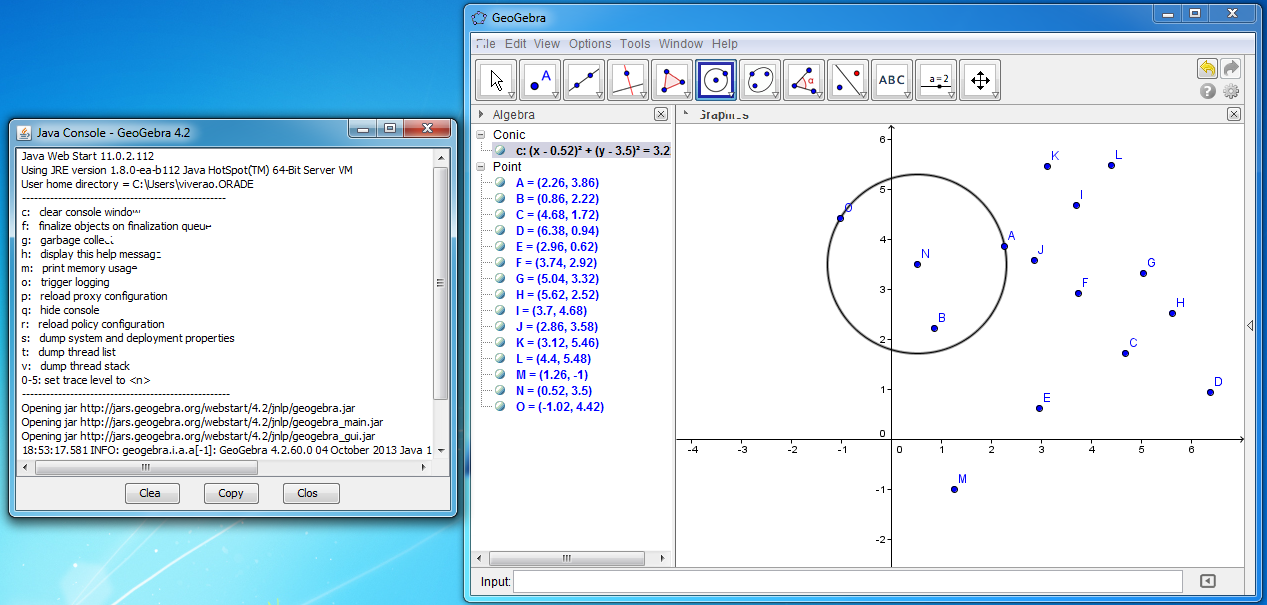1267x605 pixels.
Task: Click into the Input bar field
Action: click(847, 581)
